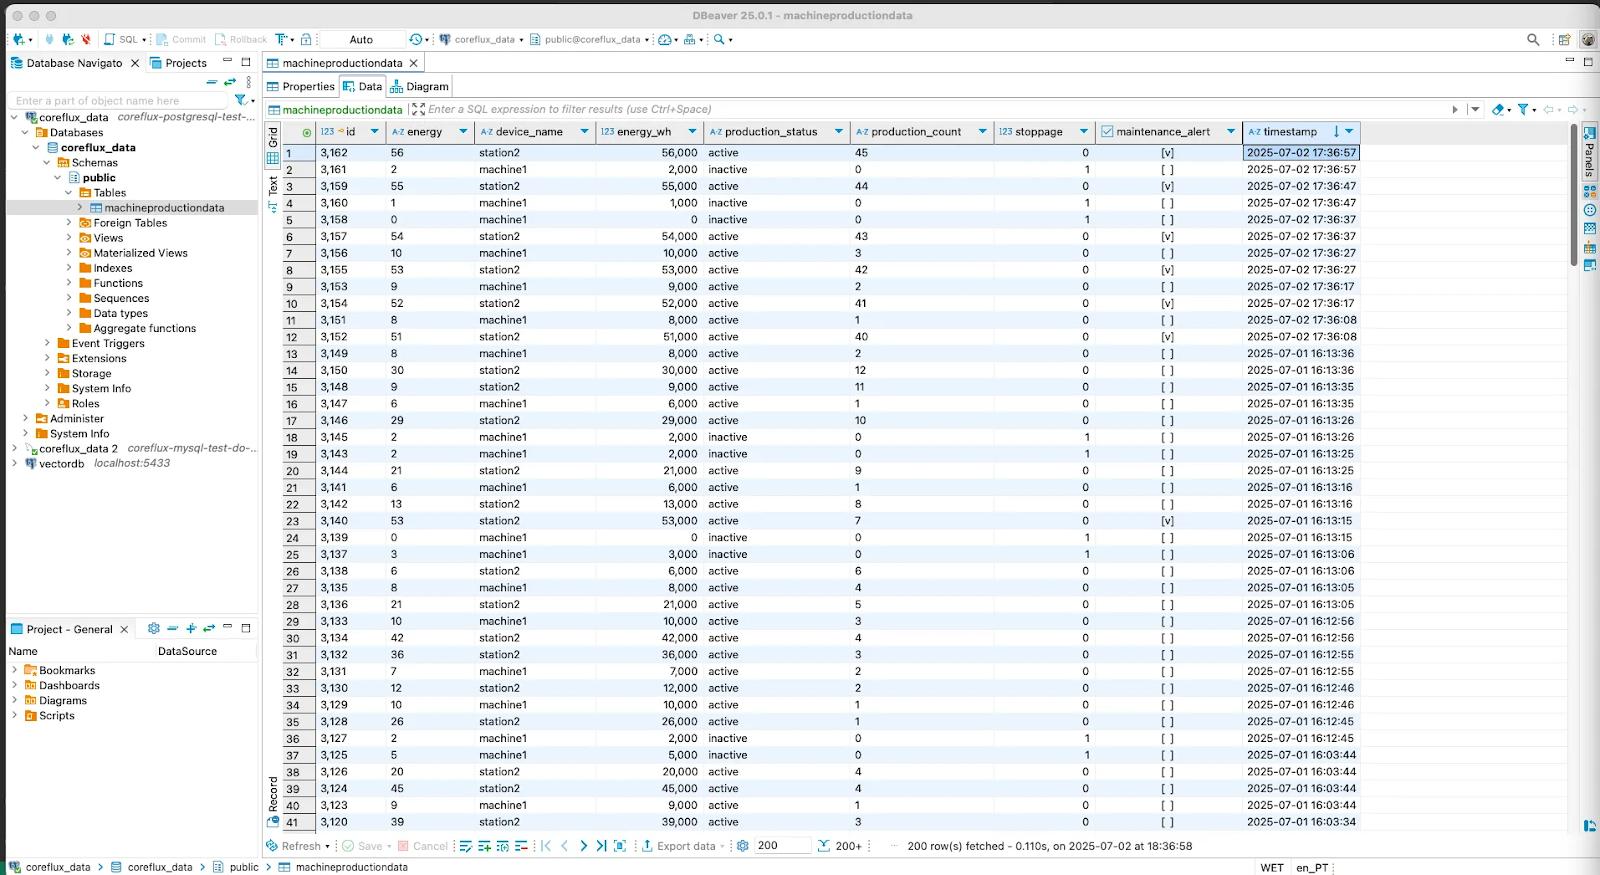Viewport: 1600px width, 875px height.
Task: Expand the Functions tree node
Action: pos(69,283)
